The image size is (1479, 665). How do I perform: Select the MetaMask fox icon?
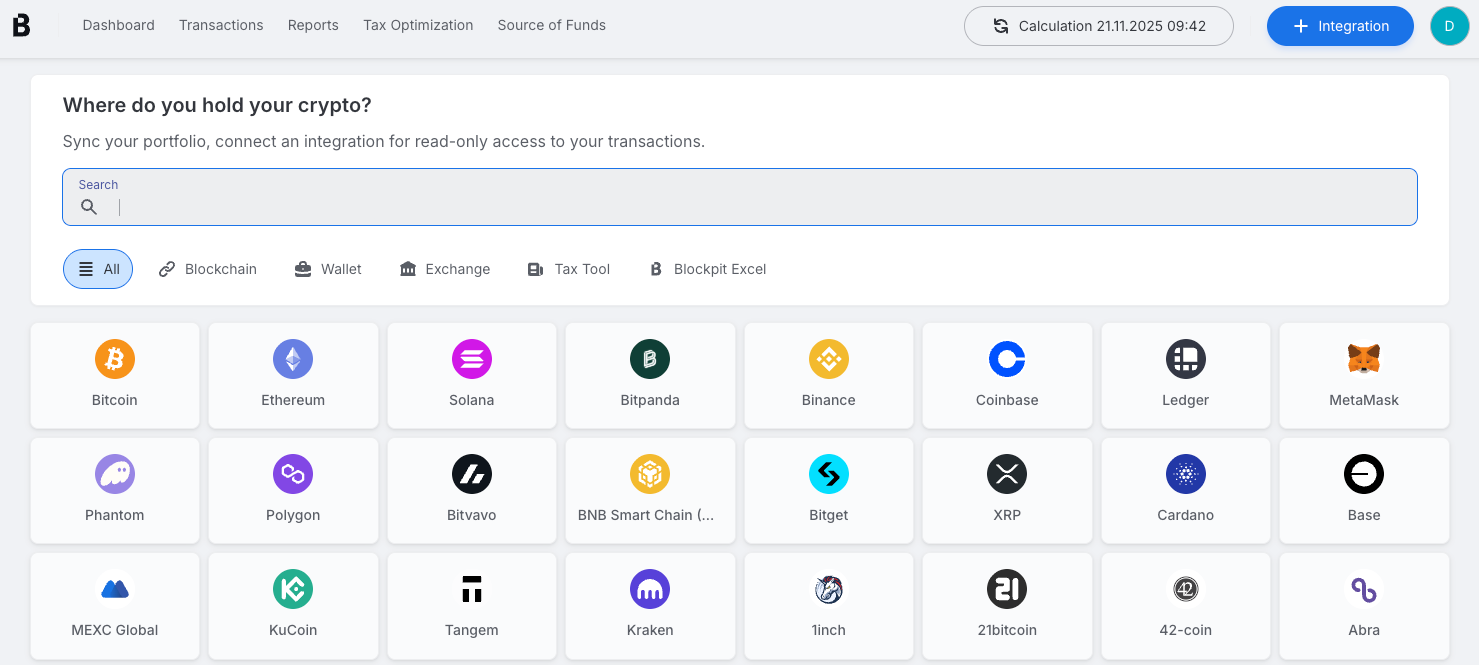(x=1364, y=359)
